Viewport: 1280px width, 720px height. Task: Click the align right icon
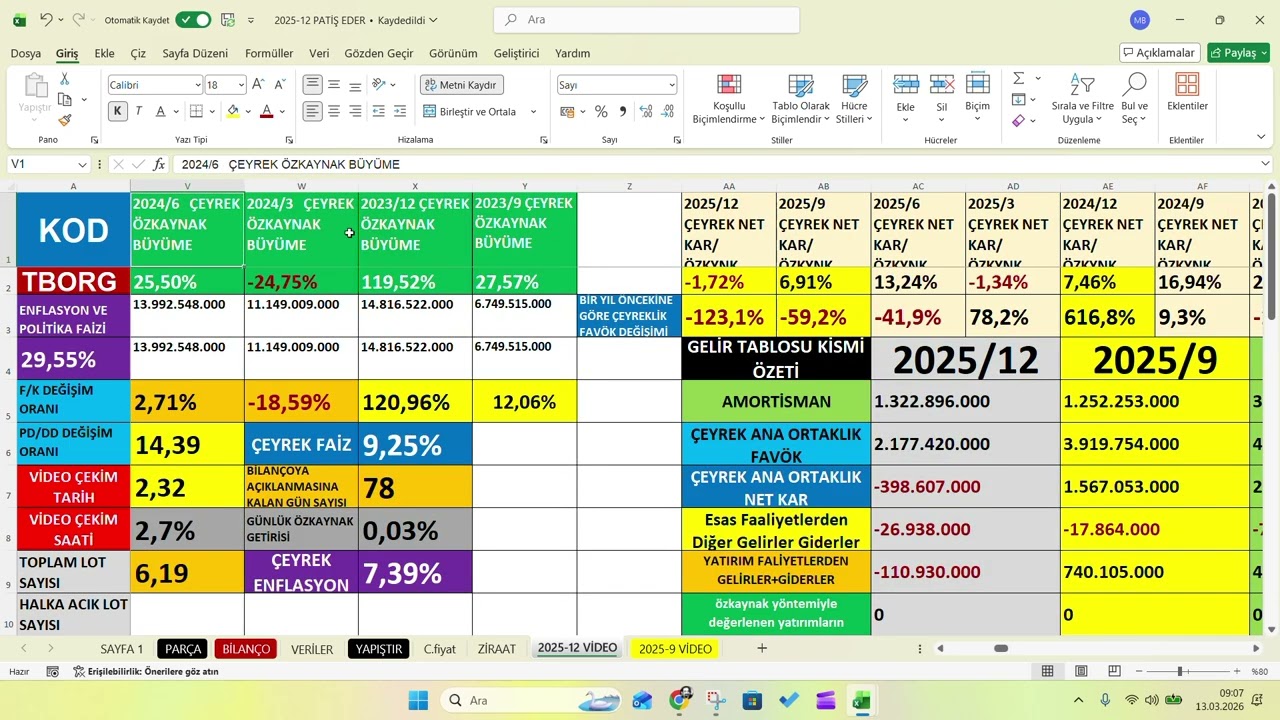click(355, 111)
